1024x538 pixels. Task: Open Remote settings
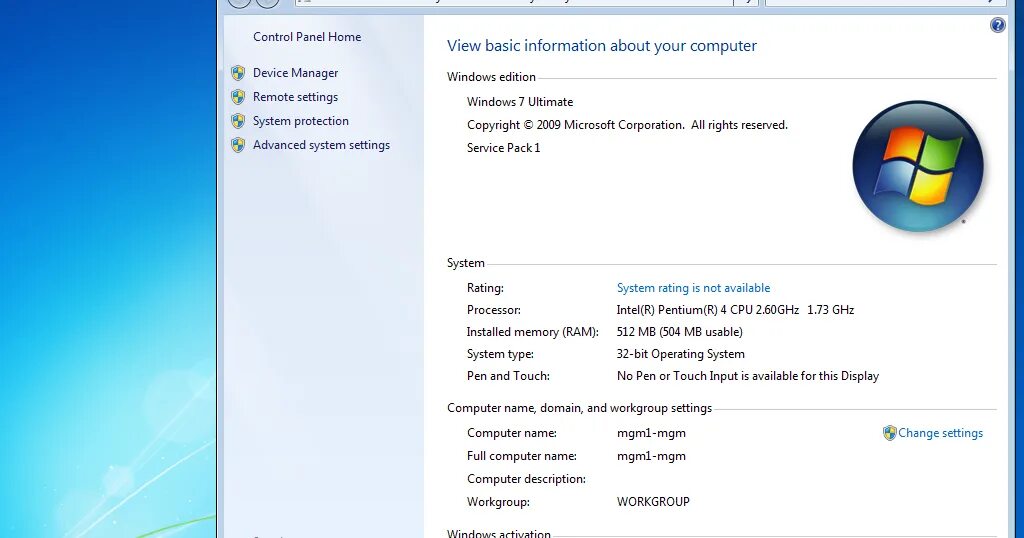[295, 97]
